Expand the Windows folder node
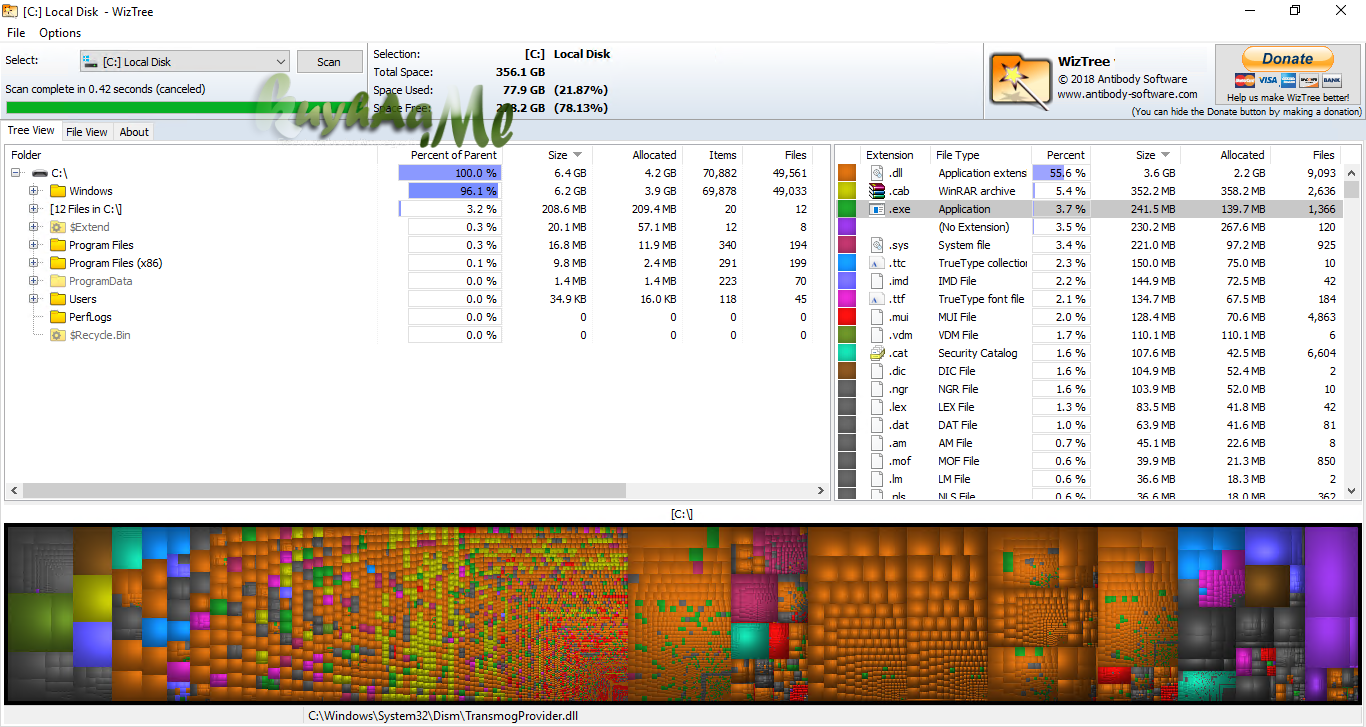 (34, 191)
